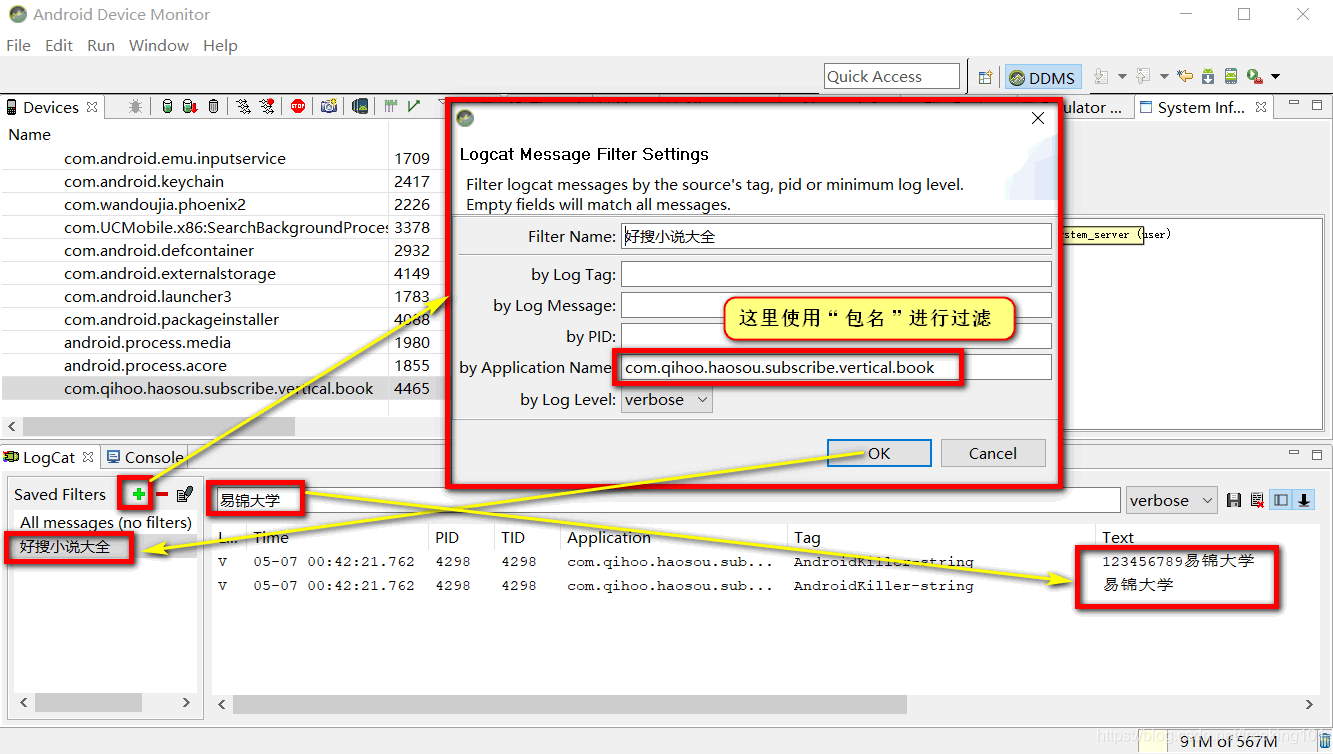Click the Open Perspective icon beside DDMS
Image resolution: width=1333 pixels, height=754 pixels.
tap(986, 77)
